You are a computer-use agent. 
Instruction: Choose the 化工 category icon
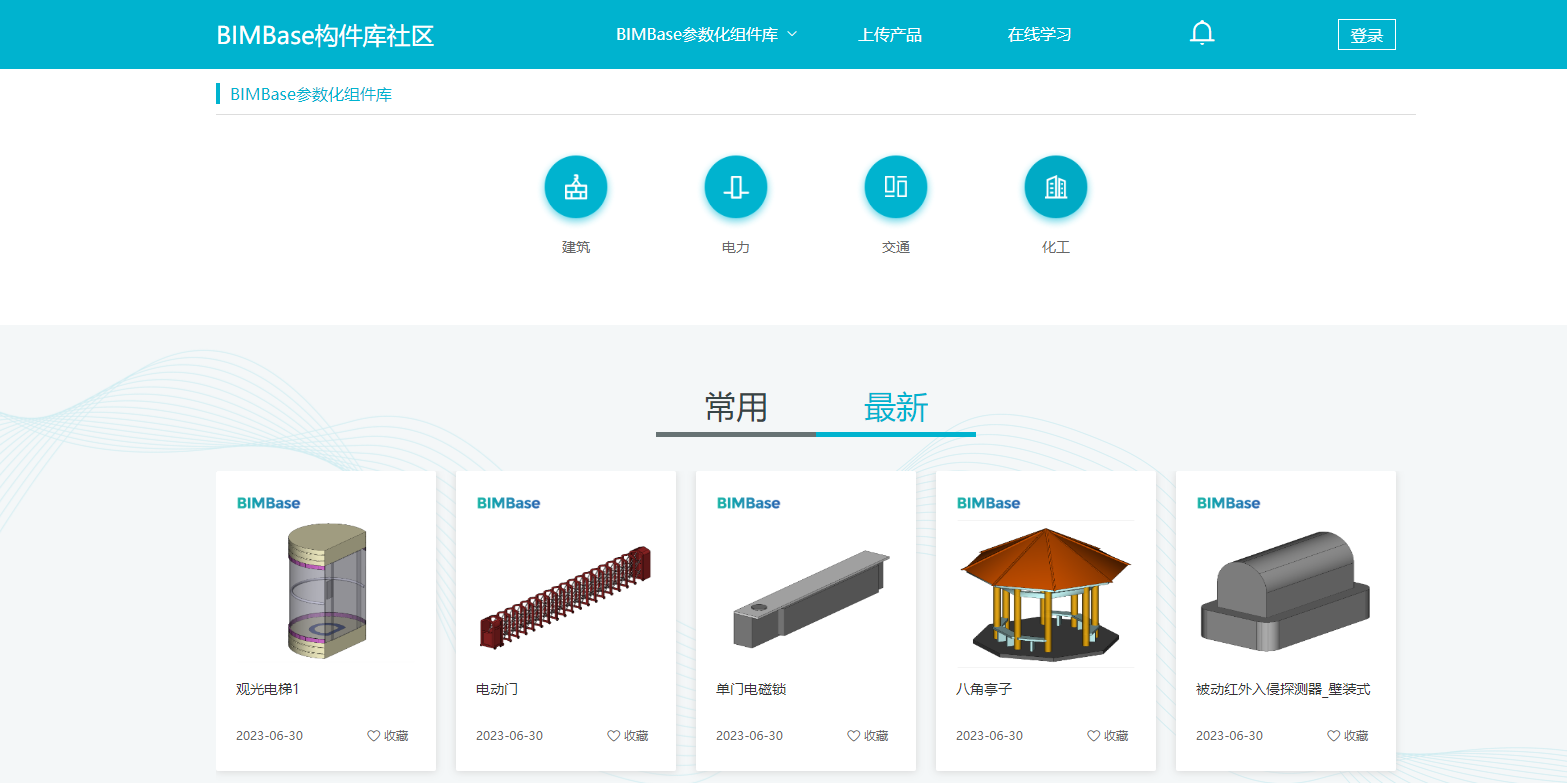point(1056,187)
